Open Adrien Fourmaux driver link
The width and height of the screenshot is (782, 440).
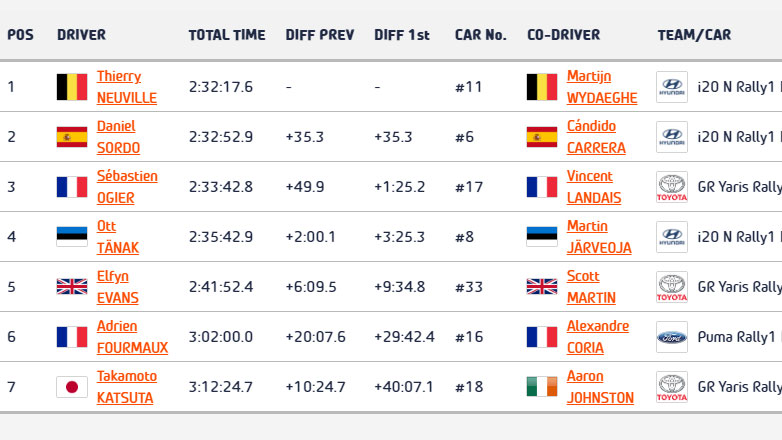pyautogui.click(x=132, y=337)
